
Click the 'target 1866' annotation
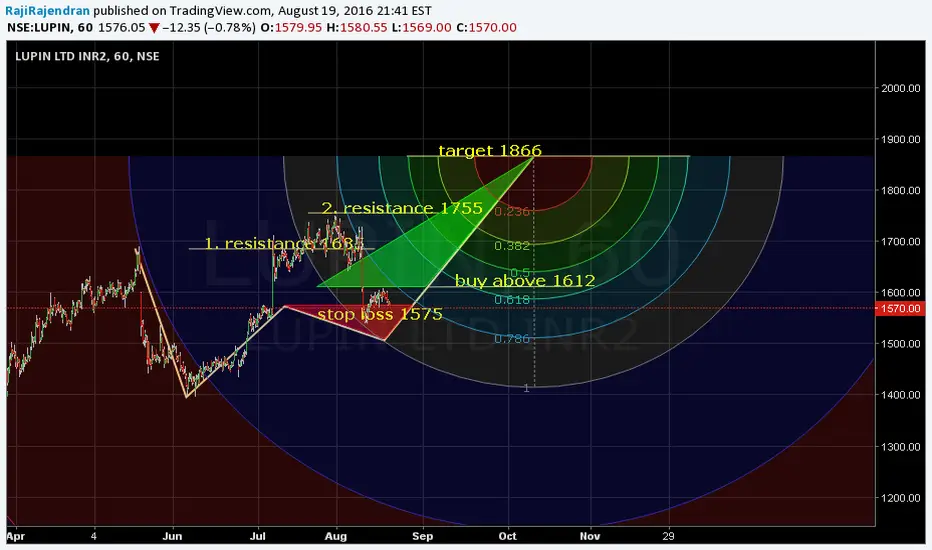[x=490, y=150]
